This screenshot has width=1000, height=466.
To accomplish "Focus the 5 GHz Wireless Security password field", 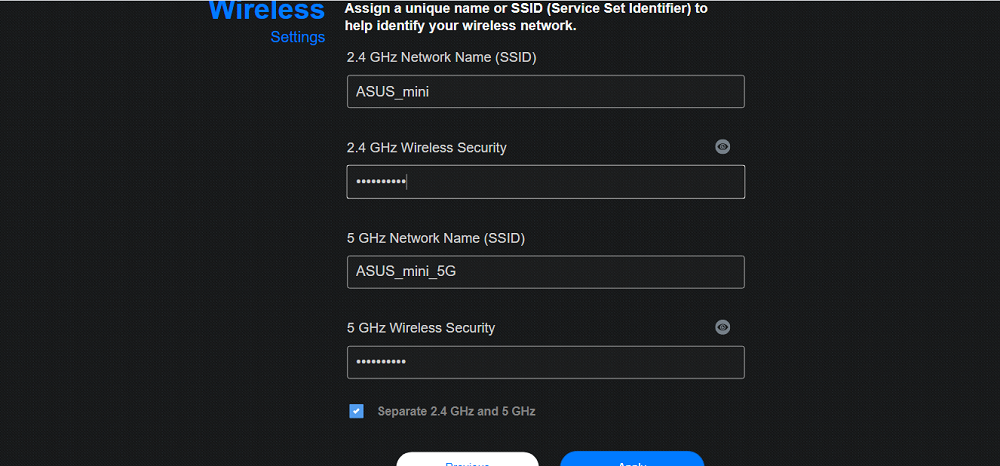I will (546, 363).
